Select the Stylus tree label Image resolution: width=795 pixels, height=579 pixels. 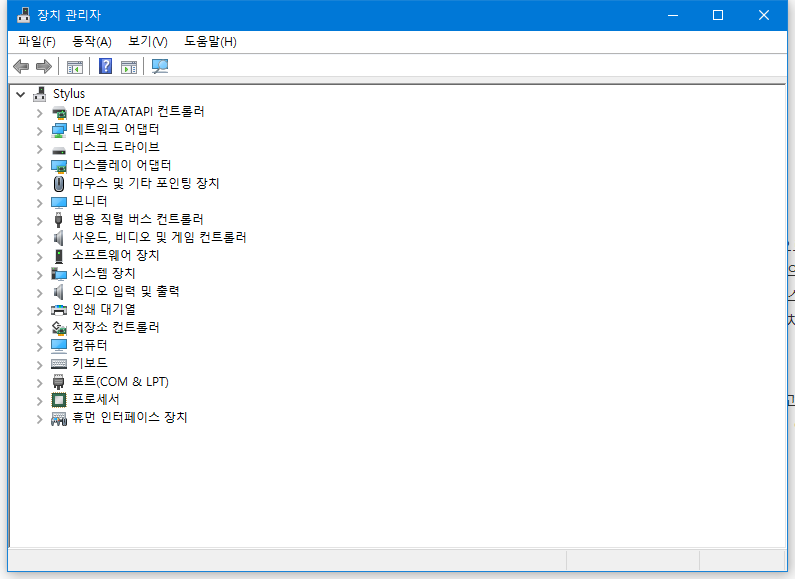(69, 94)
